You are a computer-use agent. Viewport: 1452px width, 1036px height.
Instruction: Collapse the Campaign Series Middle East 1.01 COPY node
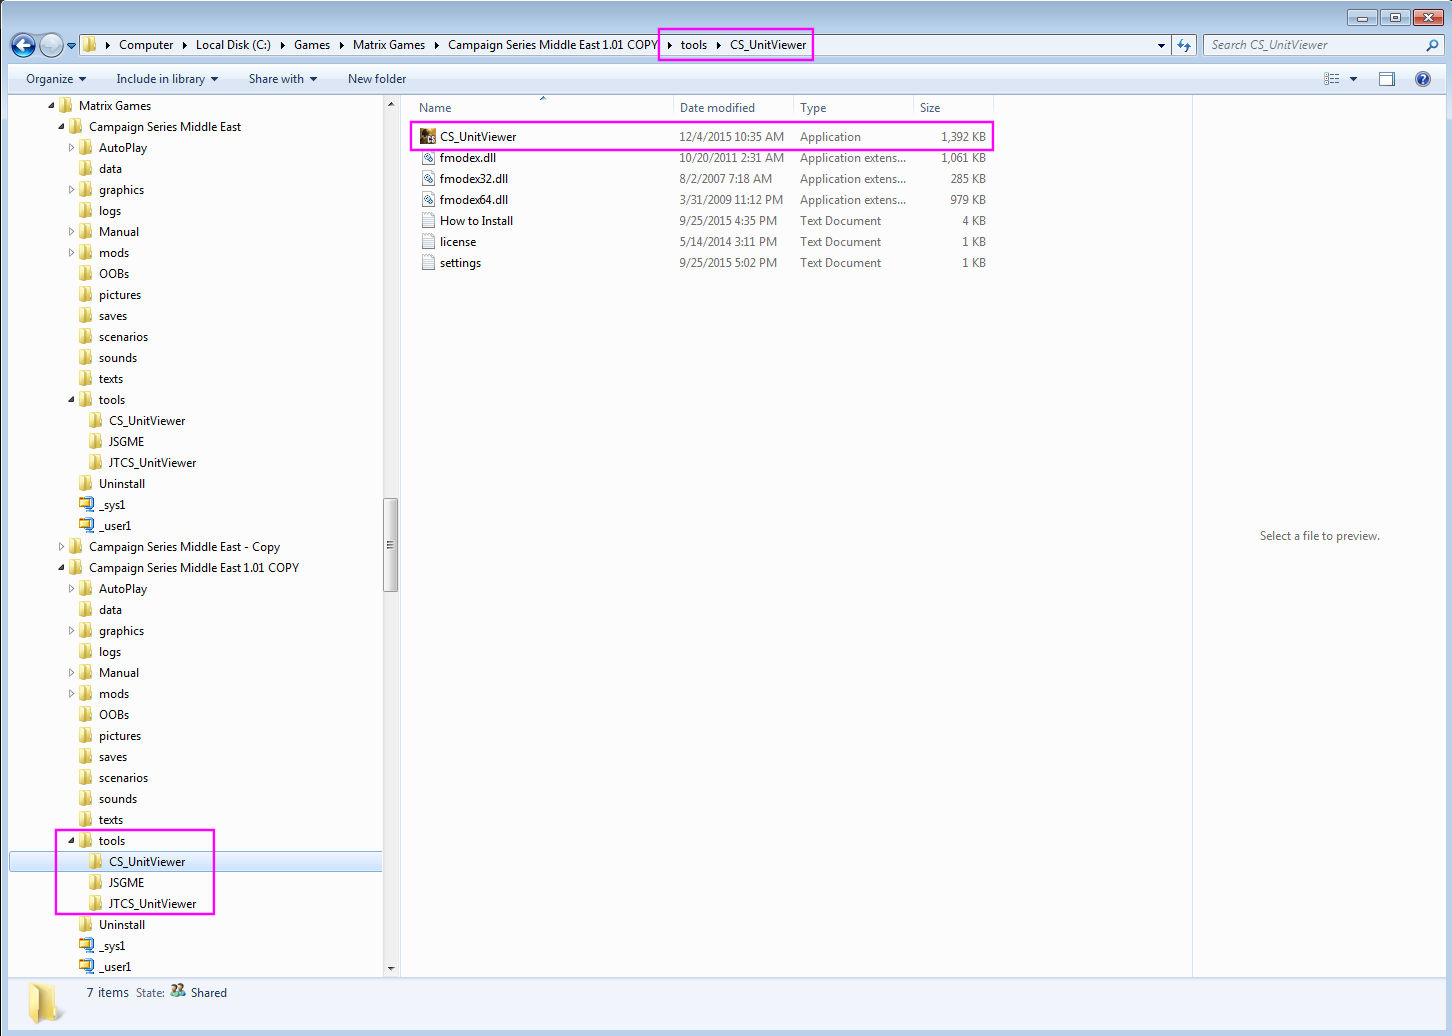61,568
